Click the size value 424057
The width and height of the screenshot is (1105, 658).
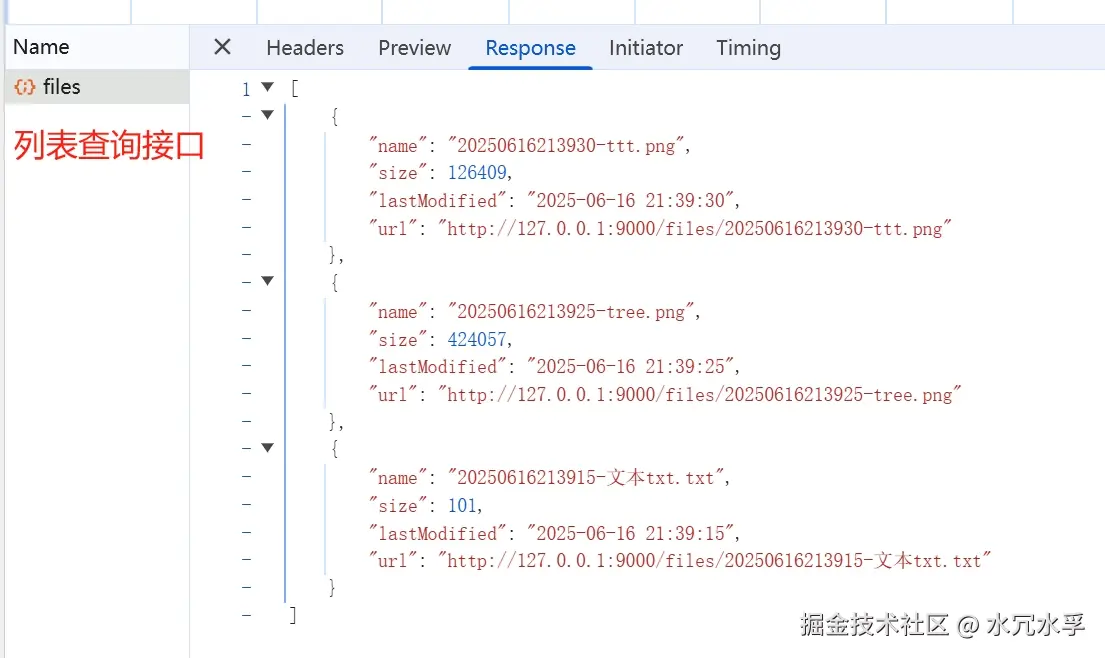click(477, 339)
